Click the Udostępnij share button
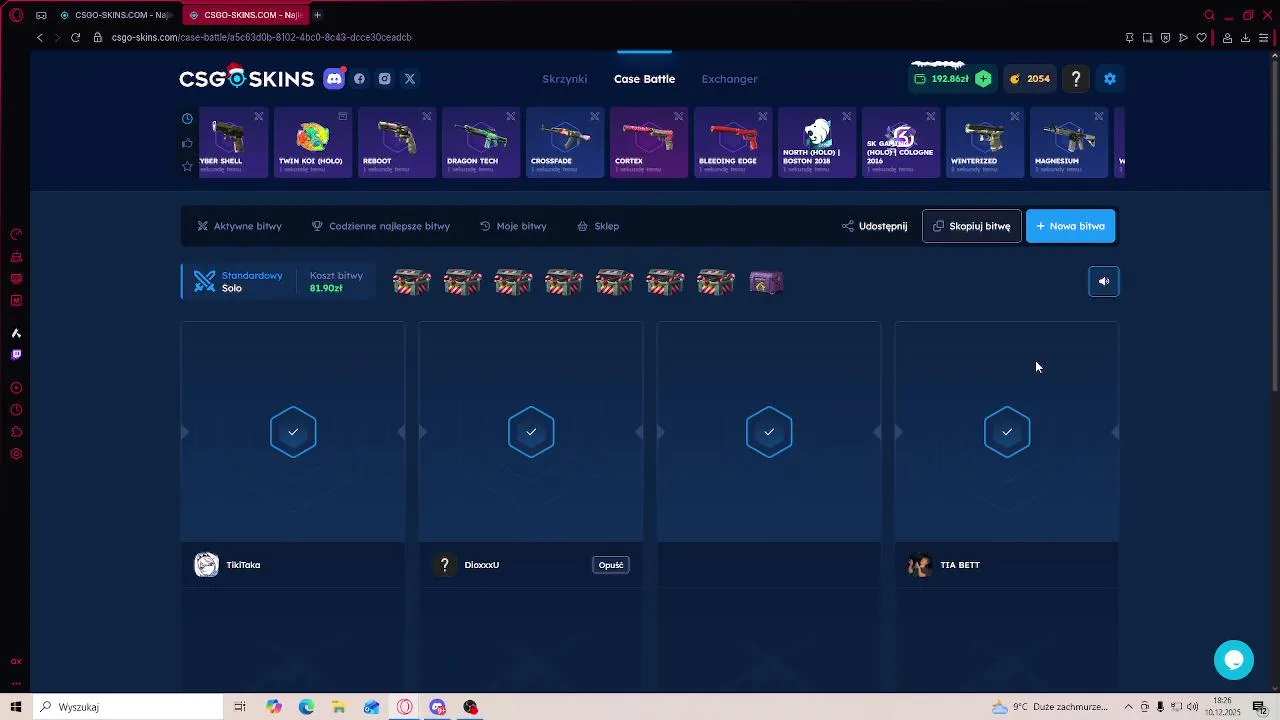The height and width of the screenshot is (720, 1280). (875, 226)
